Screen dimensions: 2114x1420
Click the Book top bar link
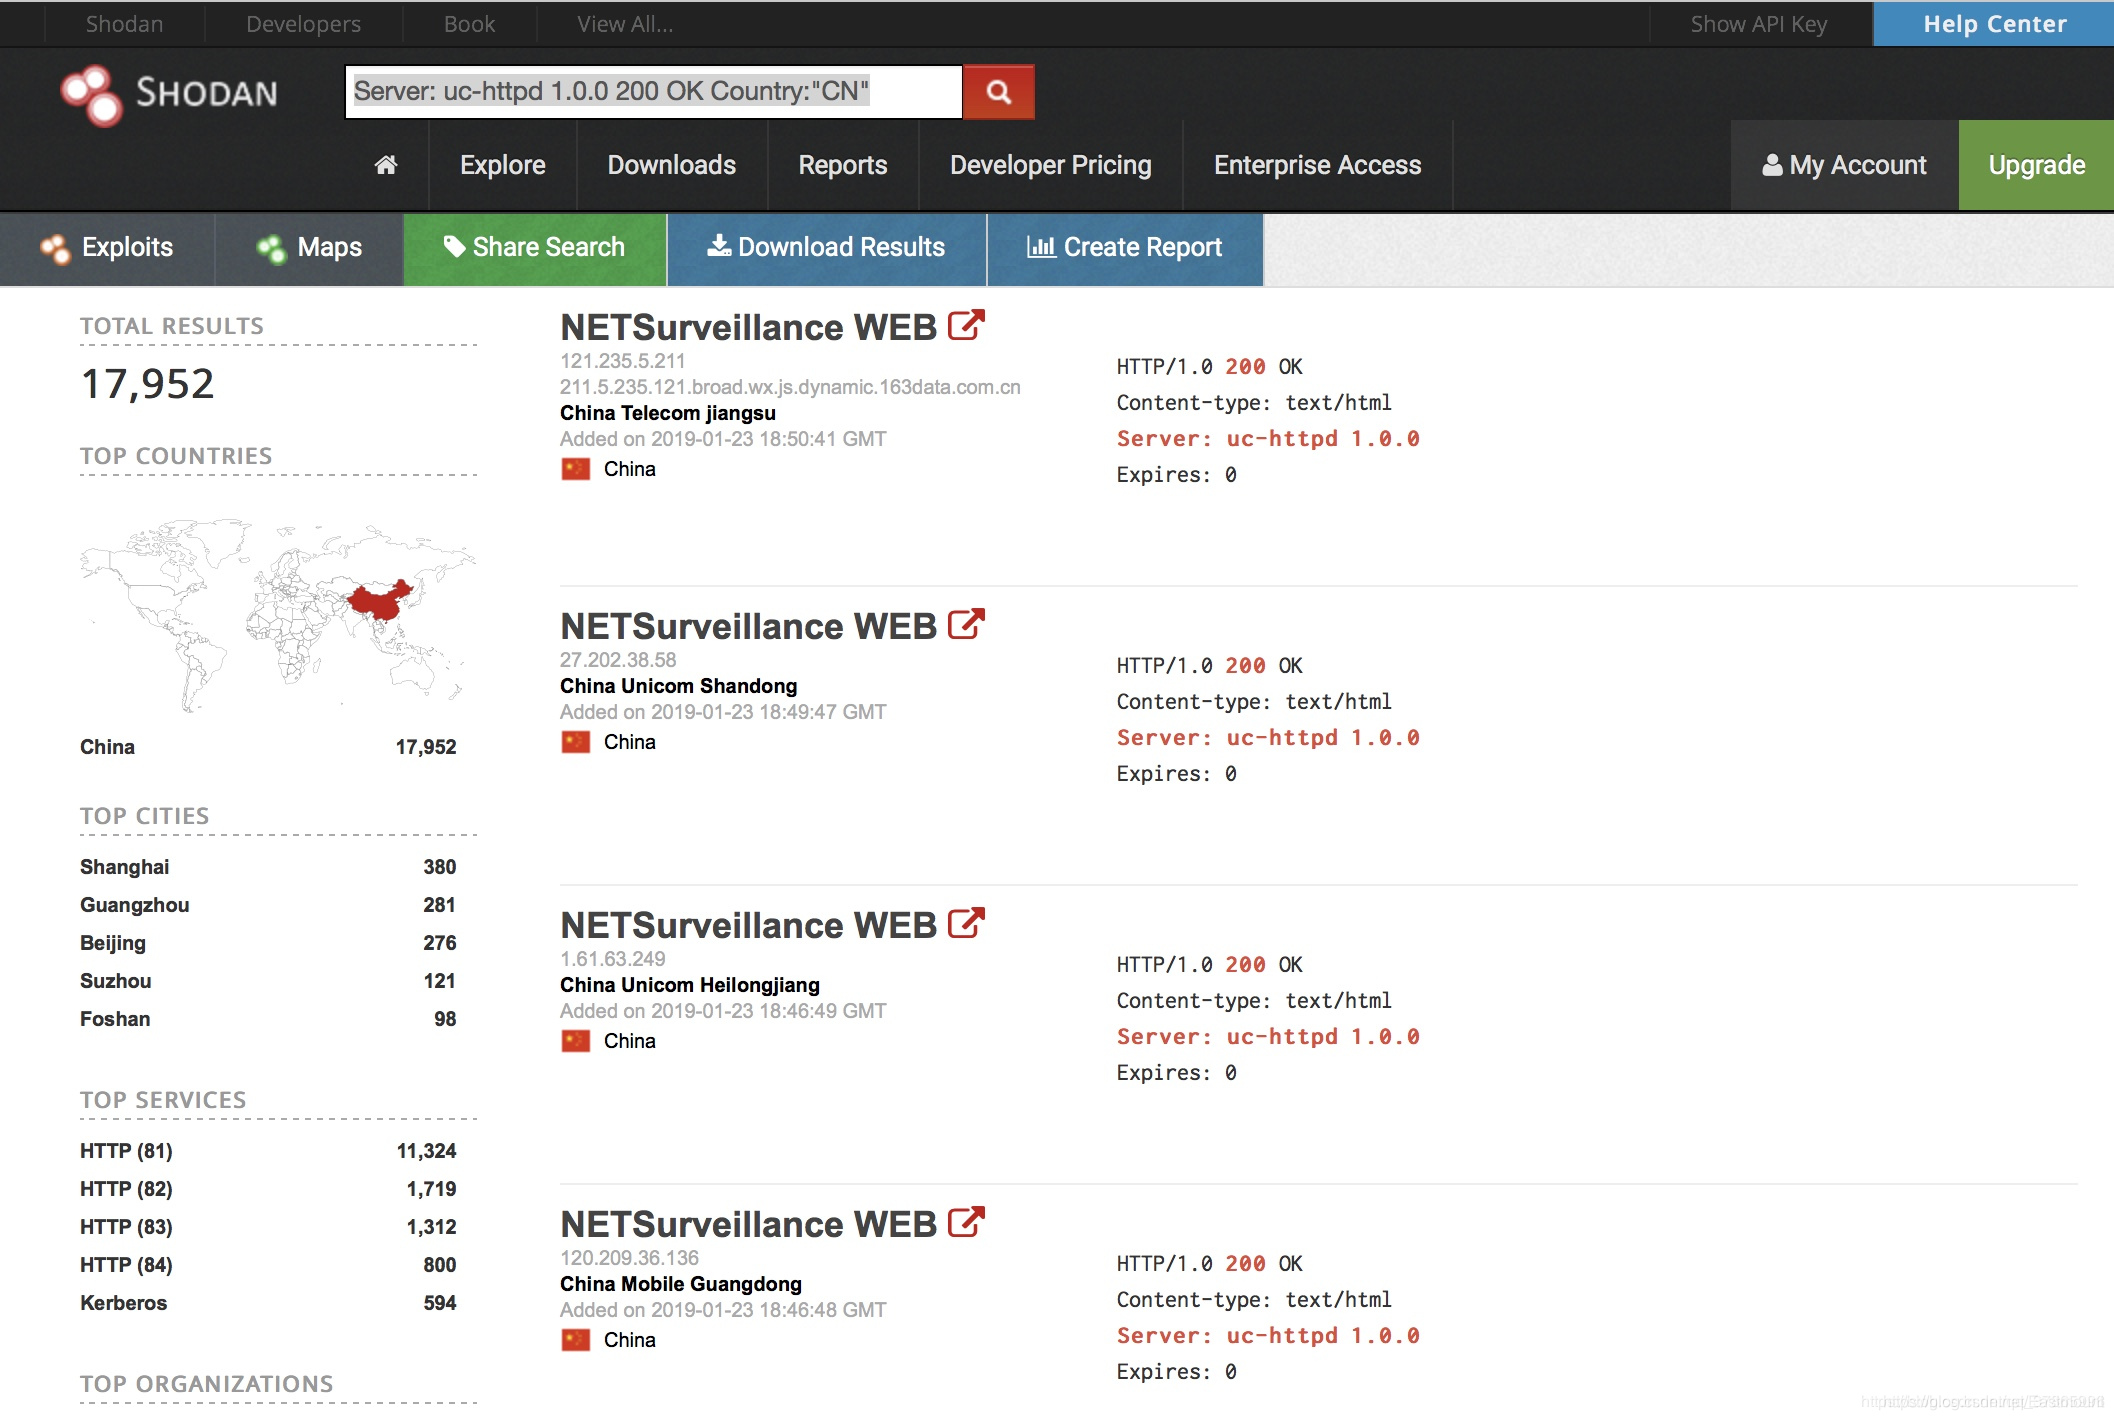click(469, 24)
